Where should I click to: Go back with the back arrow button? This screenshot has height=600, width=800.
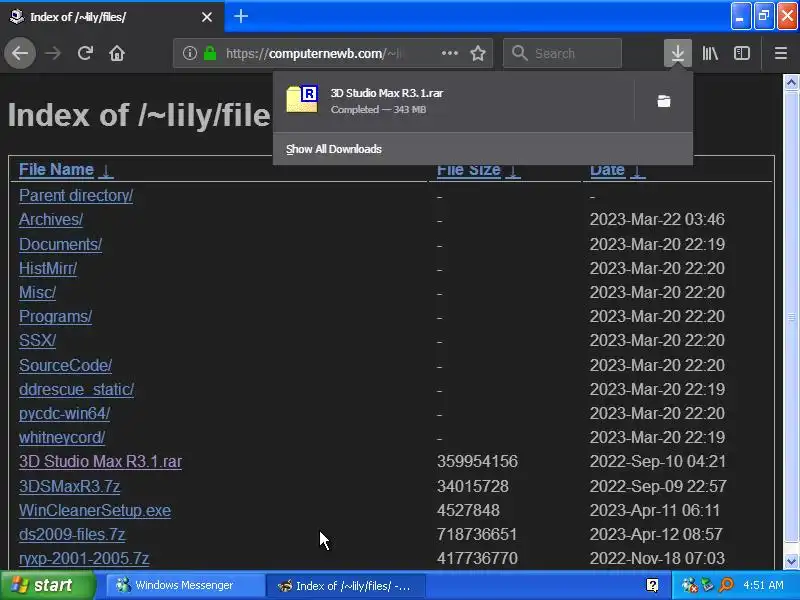(20, 53)
